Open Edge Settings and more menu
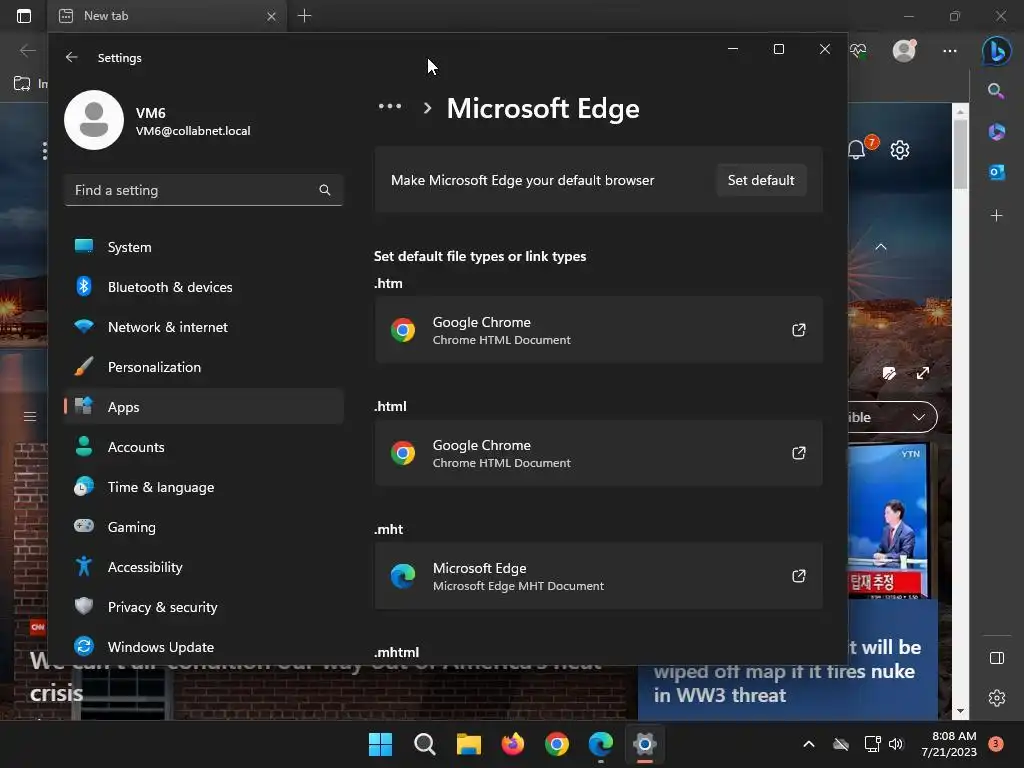The height and width of the screenshot is (768, 1024). [x=950, y=50]
